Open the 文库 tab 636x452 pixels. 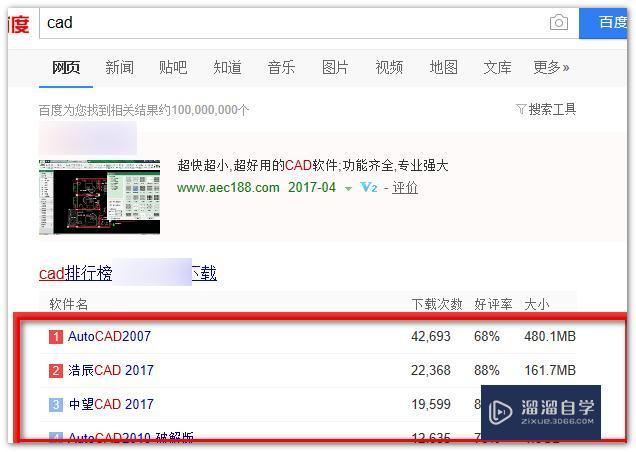[497, 67]
